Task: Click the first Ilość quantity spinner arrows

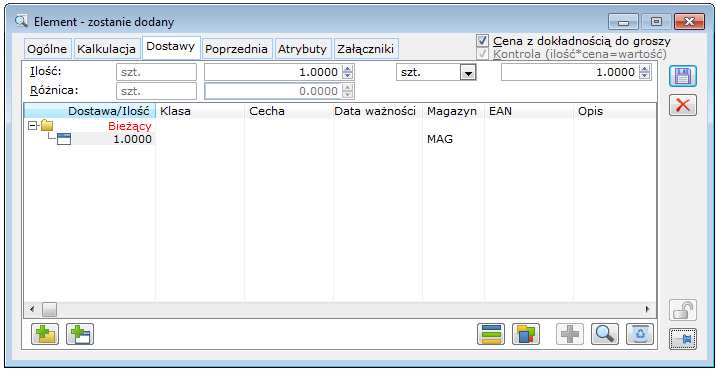Action: 348,72
